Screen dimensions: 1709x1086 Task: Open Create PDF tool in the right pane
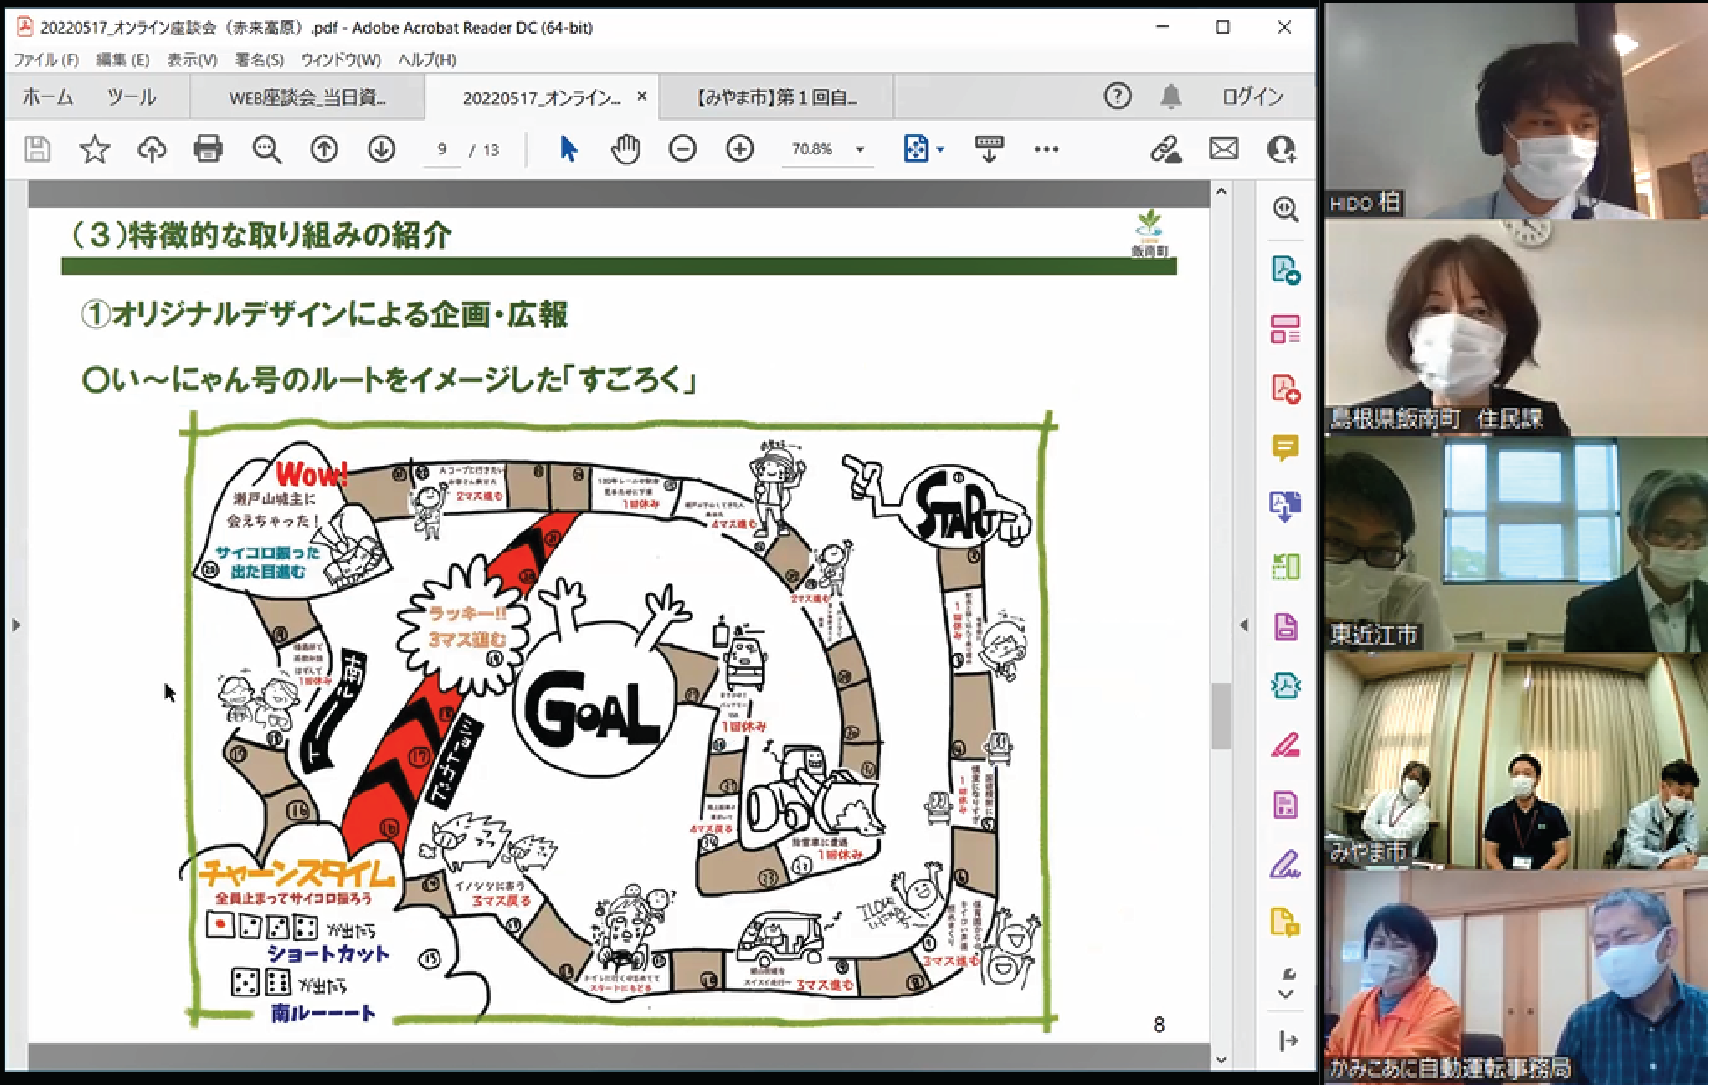1286,388
